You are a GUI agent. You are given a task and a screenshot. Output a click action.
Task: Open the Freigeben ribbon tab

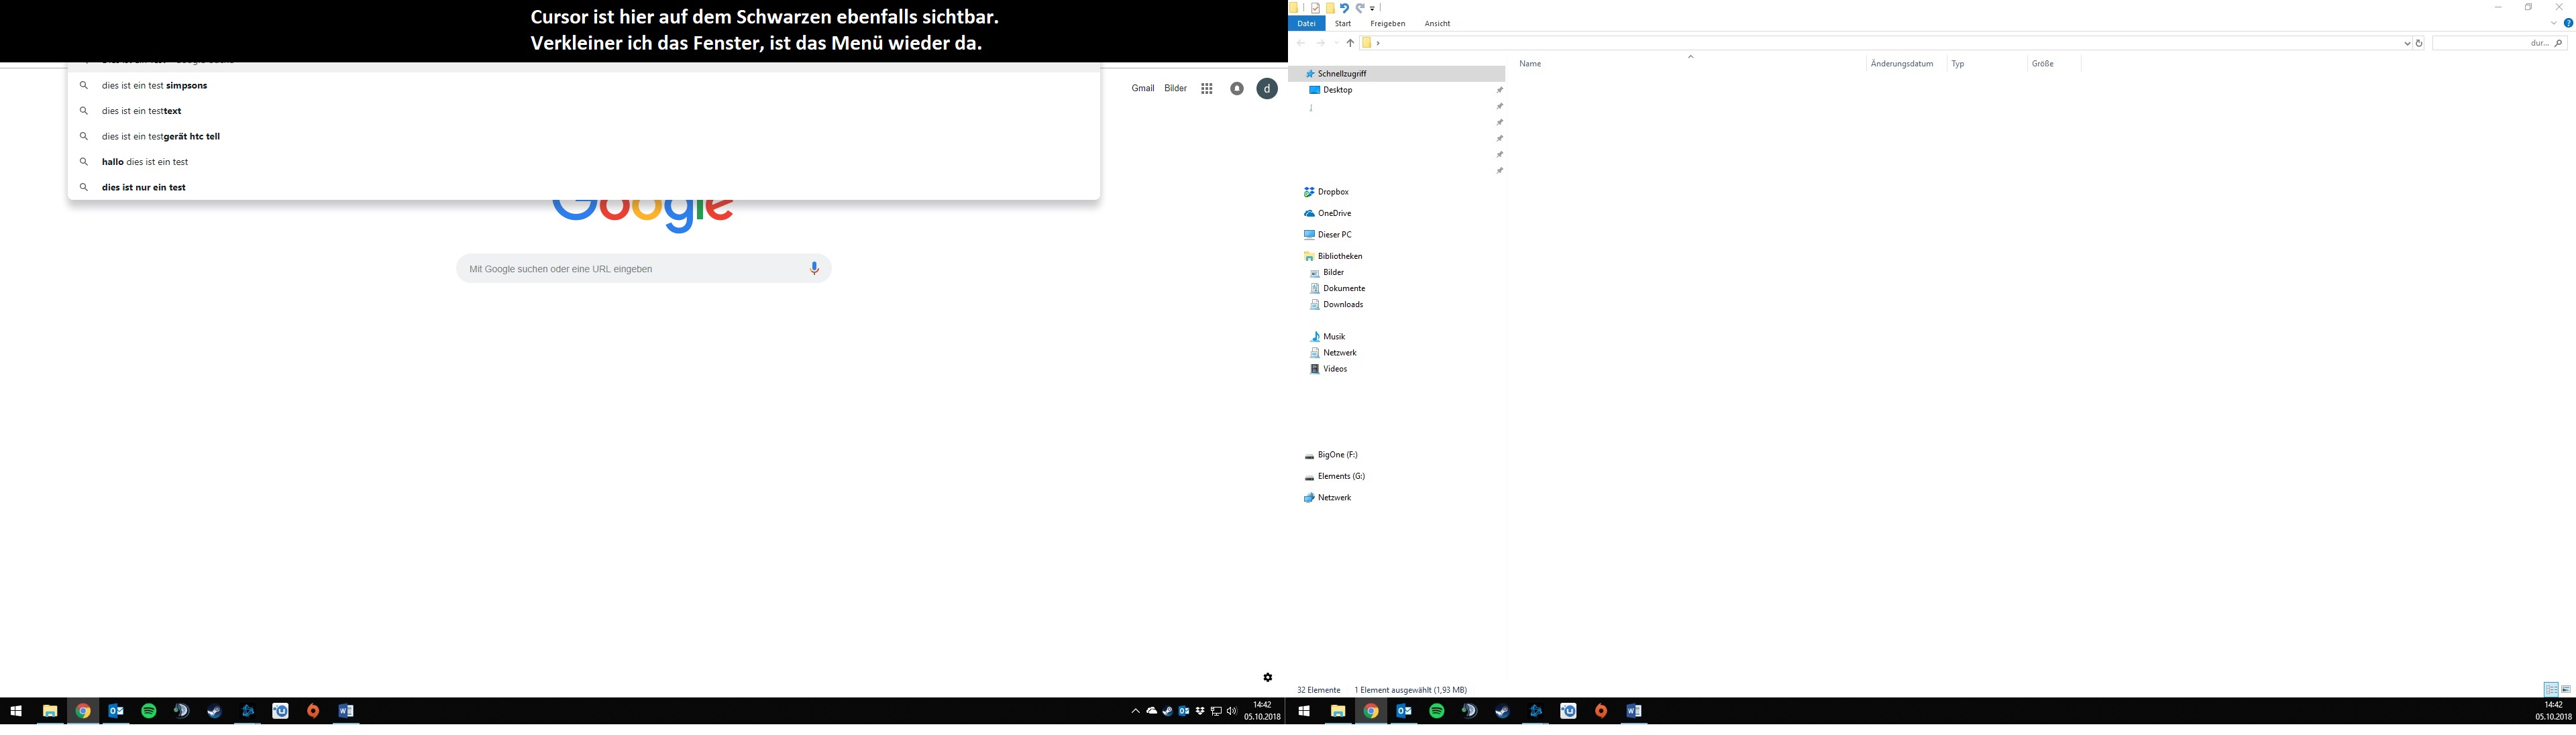[1387, 23]
